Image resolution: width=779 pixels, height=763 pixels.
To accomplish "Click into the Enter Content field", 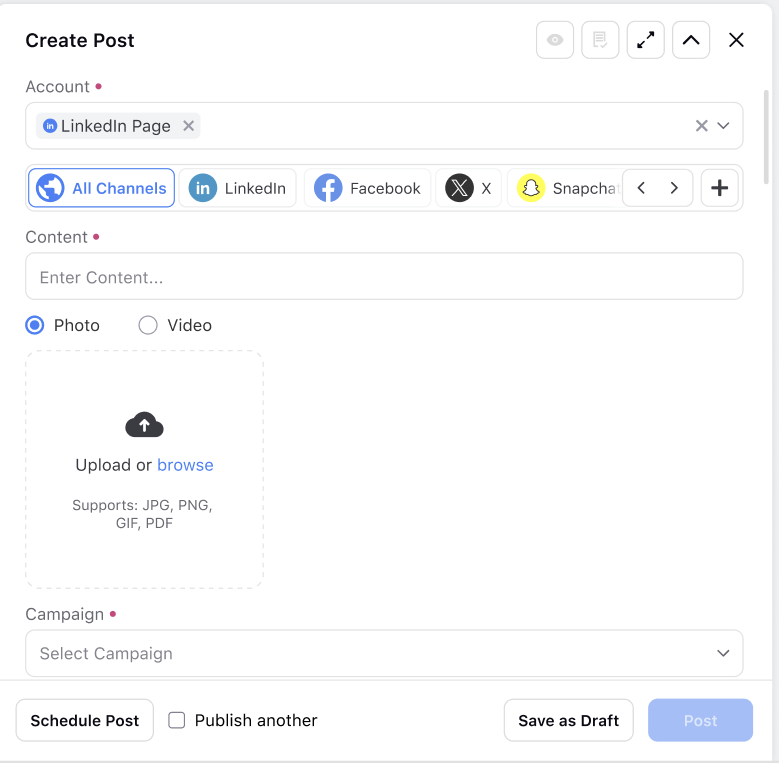I will pyautogui.click(x=384, y=276).
